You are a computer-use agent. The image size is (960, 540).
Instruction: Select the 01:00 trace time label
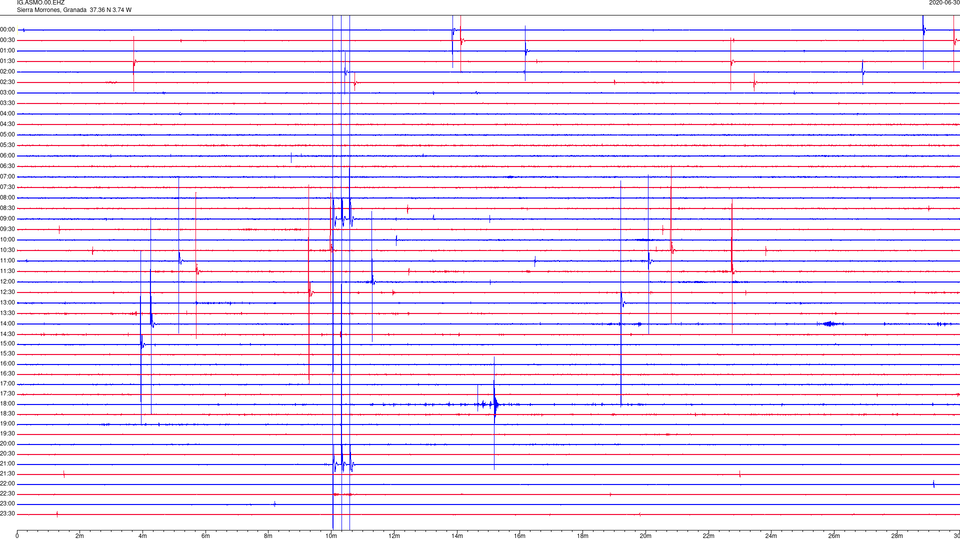(x=7, y=51)
